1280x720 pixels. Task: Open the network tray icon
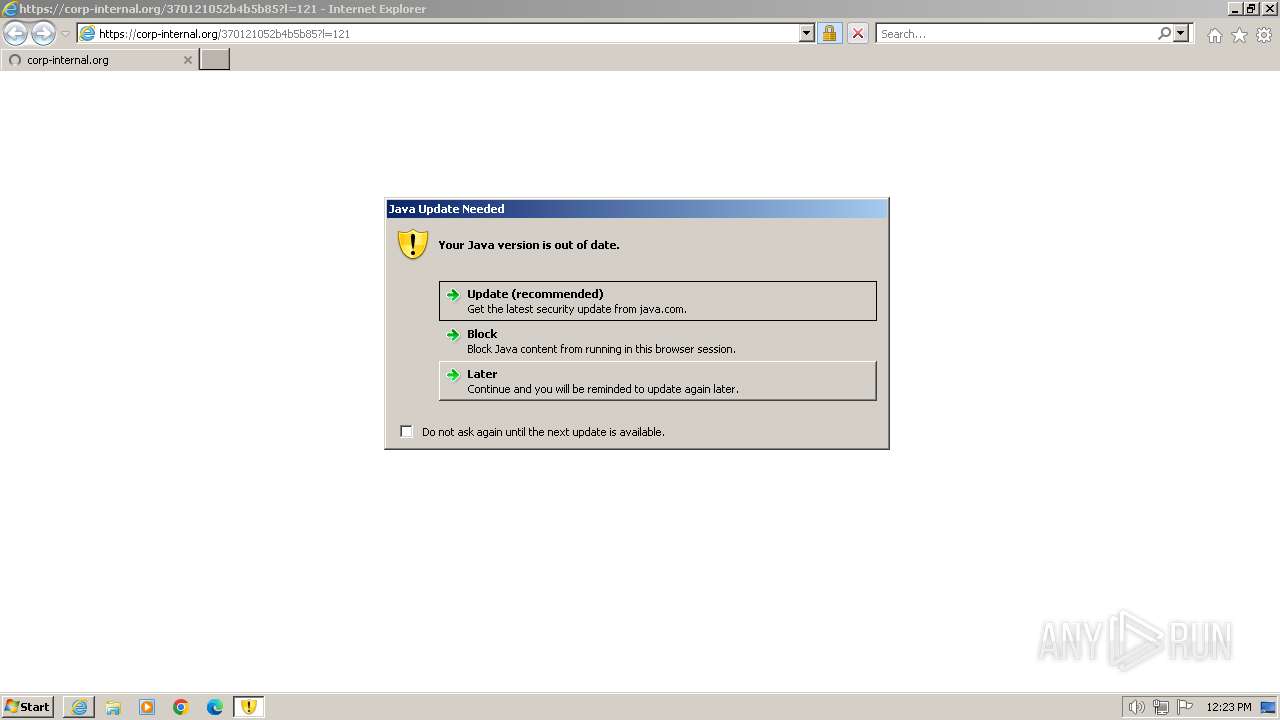point(1161,707)
